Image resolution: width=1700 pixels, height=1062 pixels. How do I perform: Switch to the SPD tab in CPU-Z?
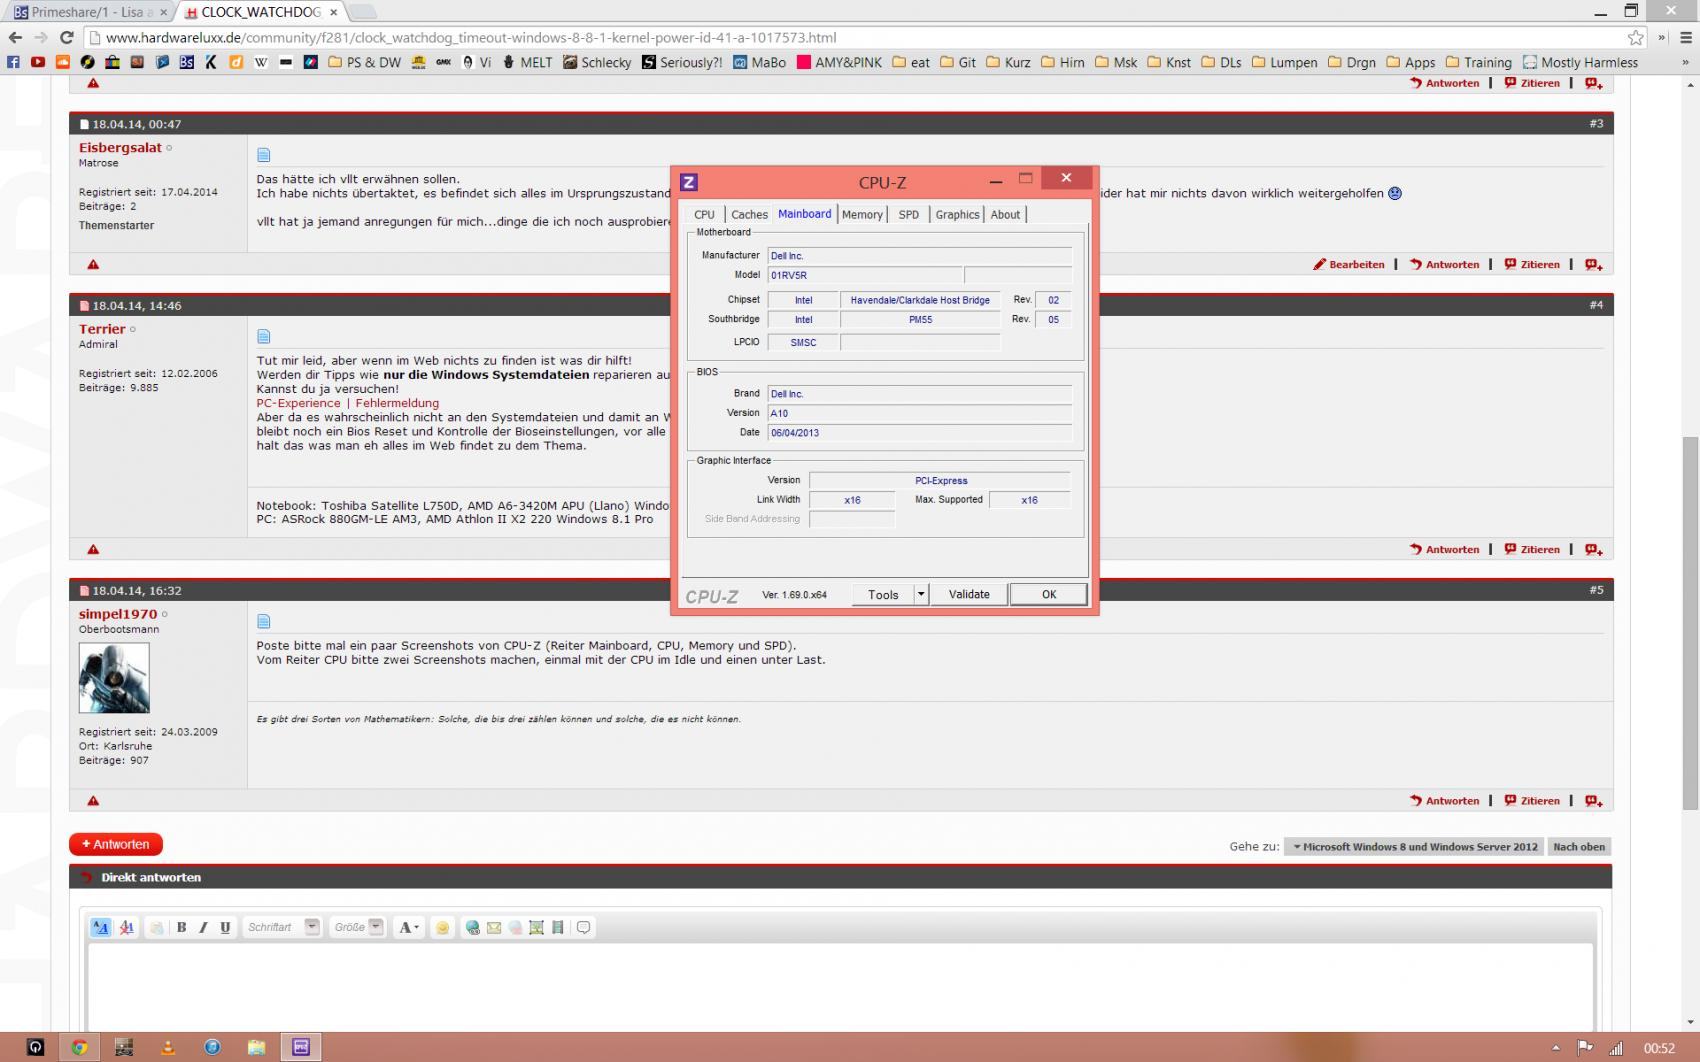[908, 214]
